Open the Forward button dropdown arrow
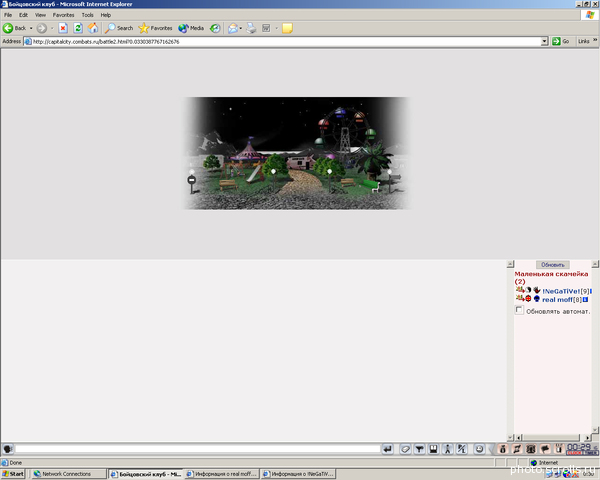Image resolution: width=600 pixels, height=480 pixels. pos(52,28)
